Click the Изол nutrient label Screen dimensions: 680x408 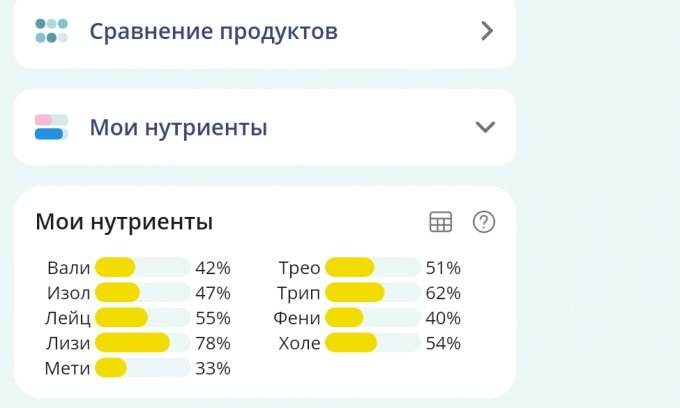(68, 293)
